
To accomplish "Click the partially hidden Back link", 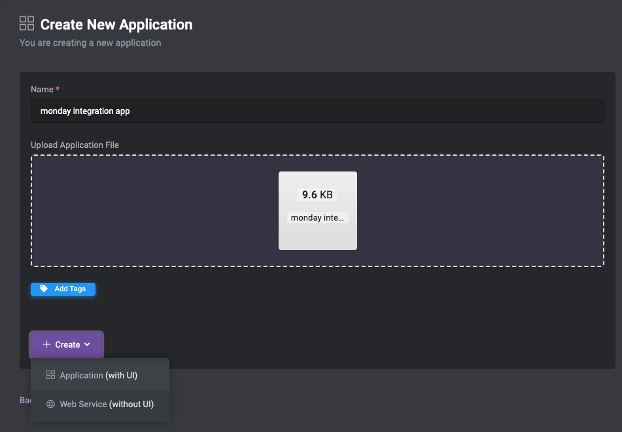I will [x=23, y=400].
